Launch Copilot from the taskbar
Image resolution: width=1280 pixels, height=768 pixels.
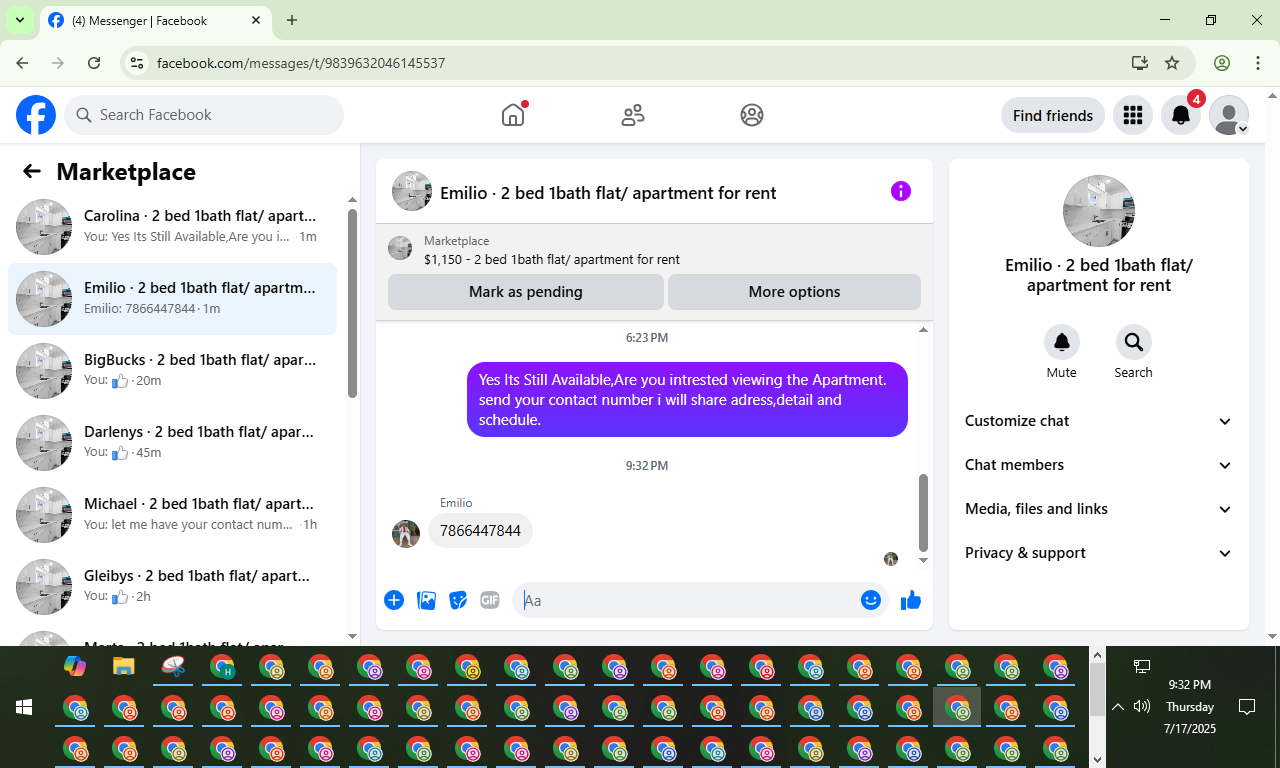(75, 666)
